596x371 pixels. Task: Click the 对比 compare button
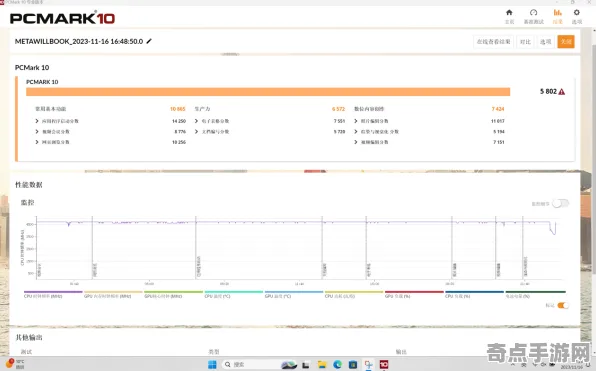[x=525, y=41]
